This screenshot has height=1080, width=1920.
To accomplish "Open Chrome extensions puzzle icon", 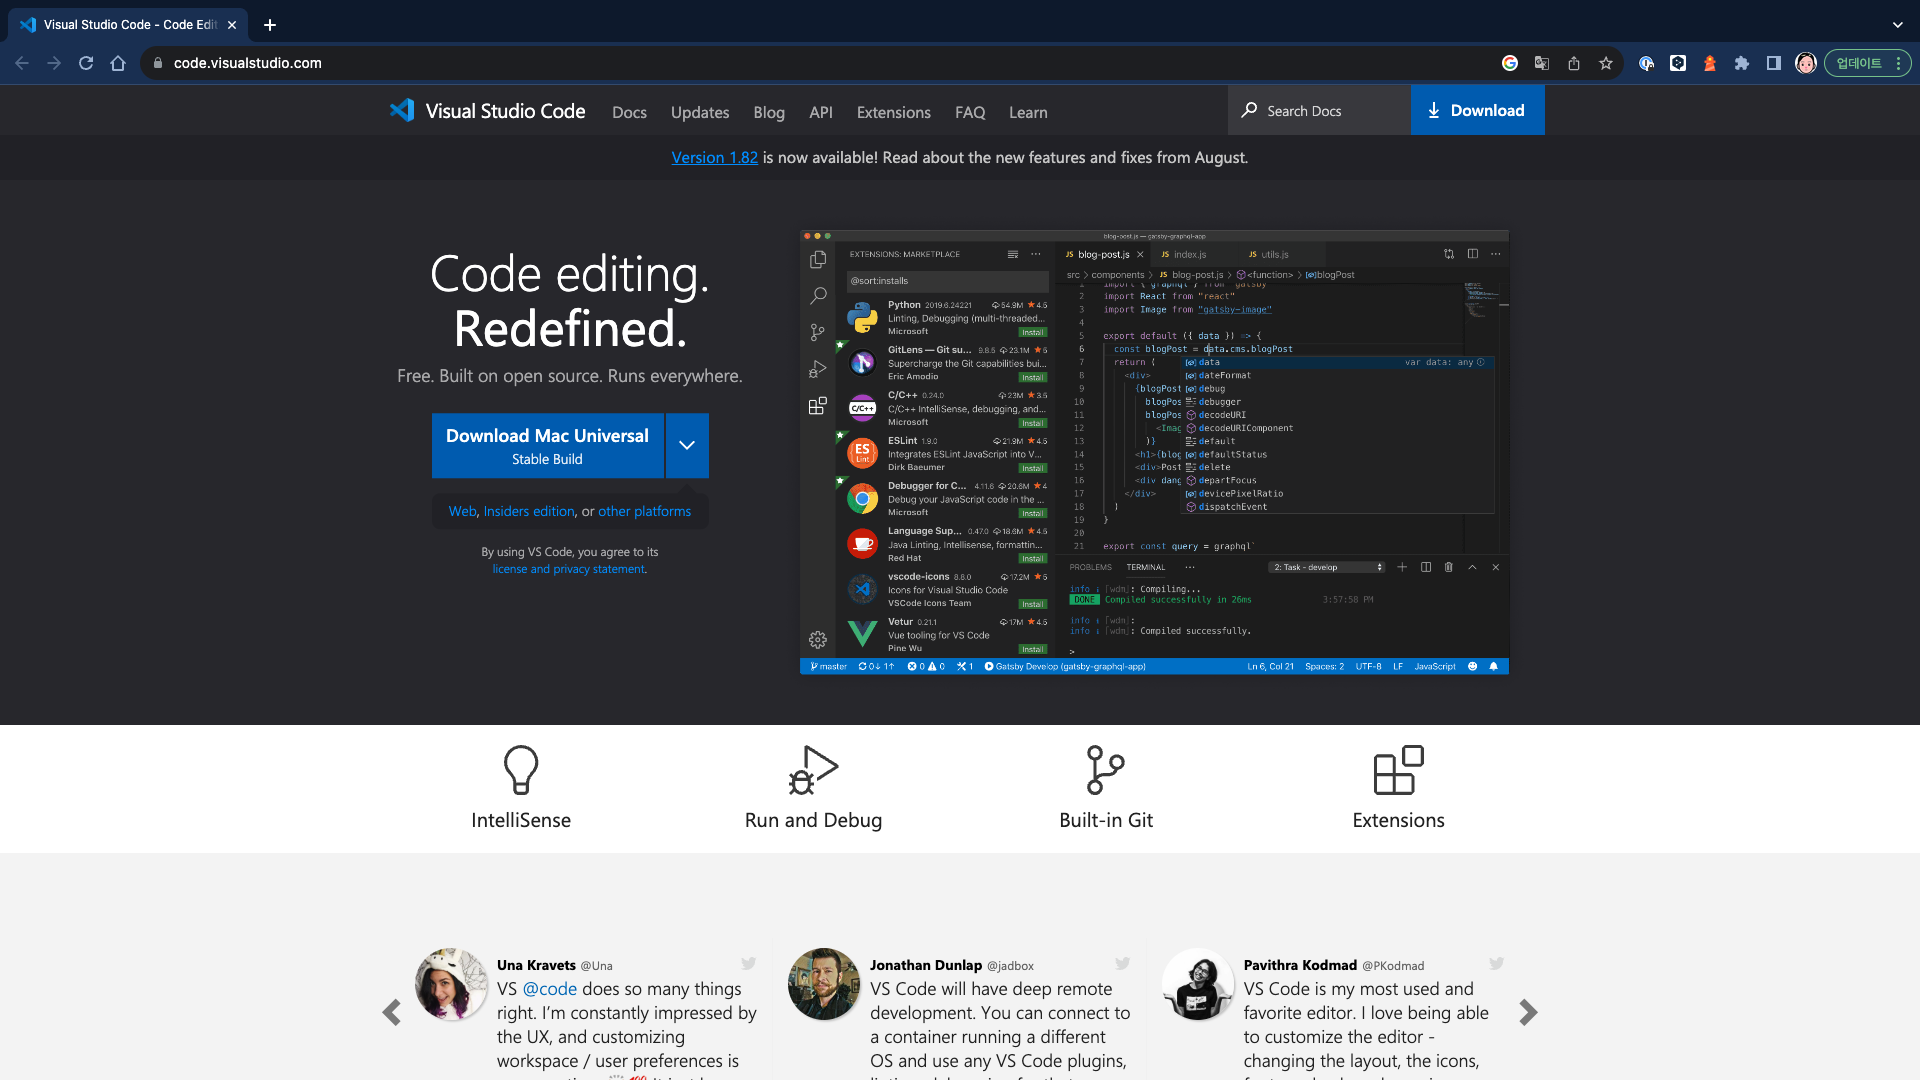I will (x=1742, y=63).
